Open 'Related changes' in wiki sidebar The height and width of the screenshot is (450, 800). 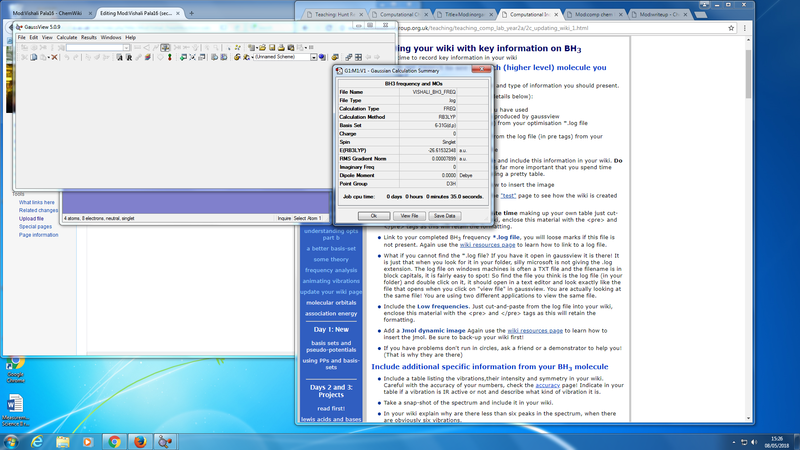point(38,210)
